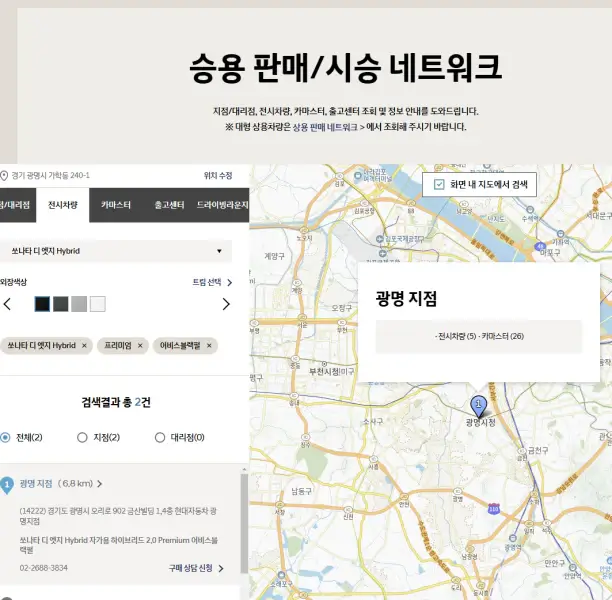Open 트림 선택 trim selection
The width and height of the screenshot is (612, 600).
(x=212, y=282)
